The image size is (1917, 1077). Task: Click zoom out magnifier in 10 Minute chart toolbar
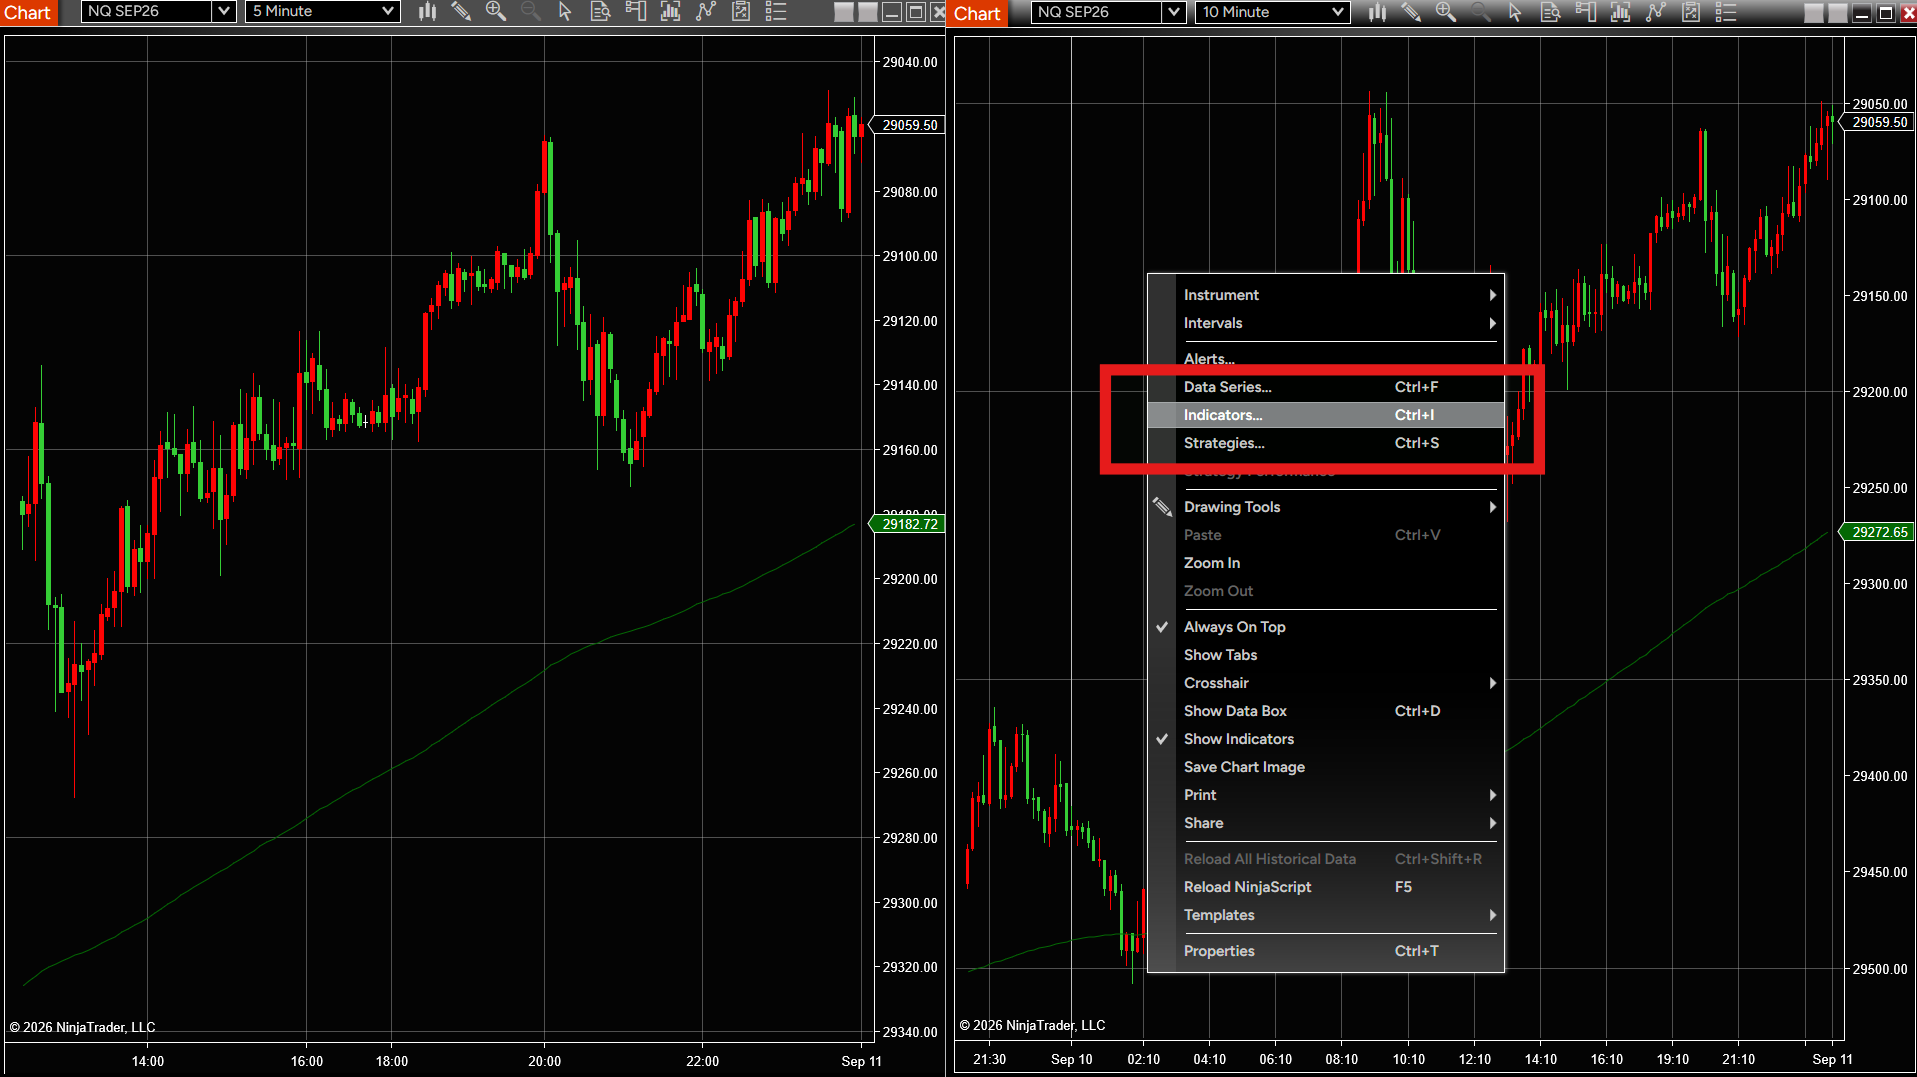tap(1480, 12)
